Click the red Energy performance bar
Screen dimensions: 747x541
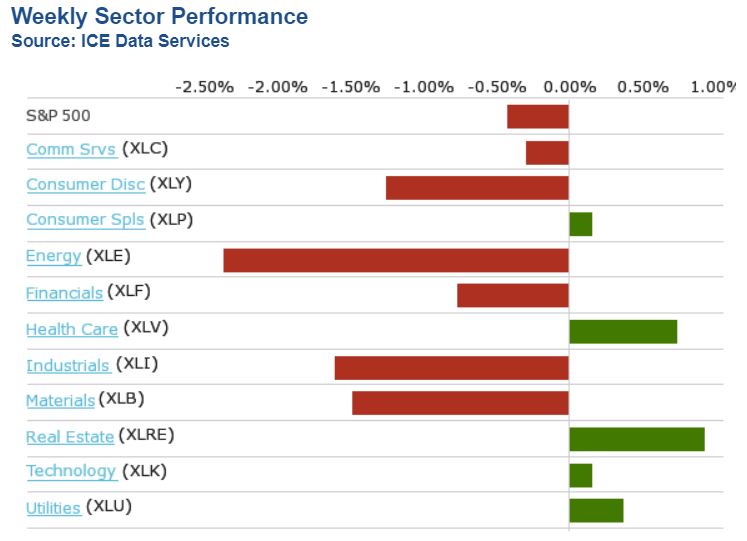(x=396, y=260)
